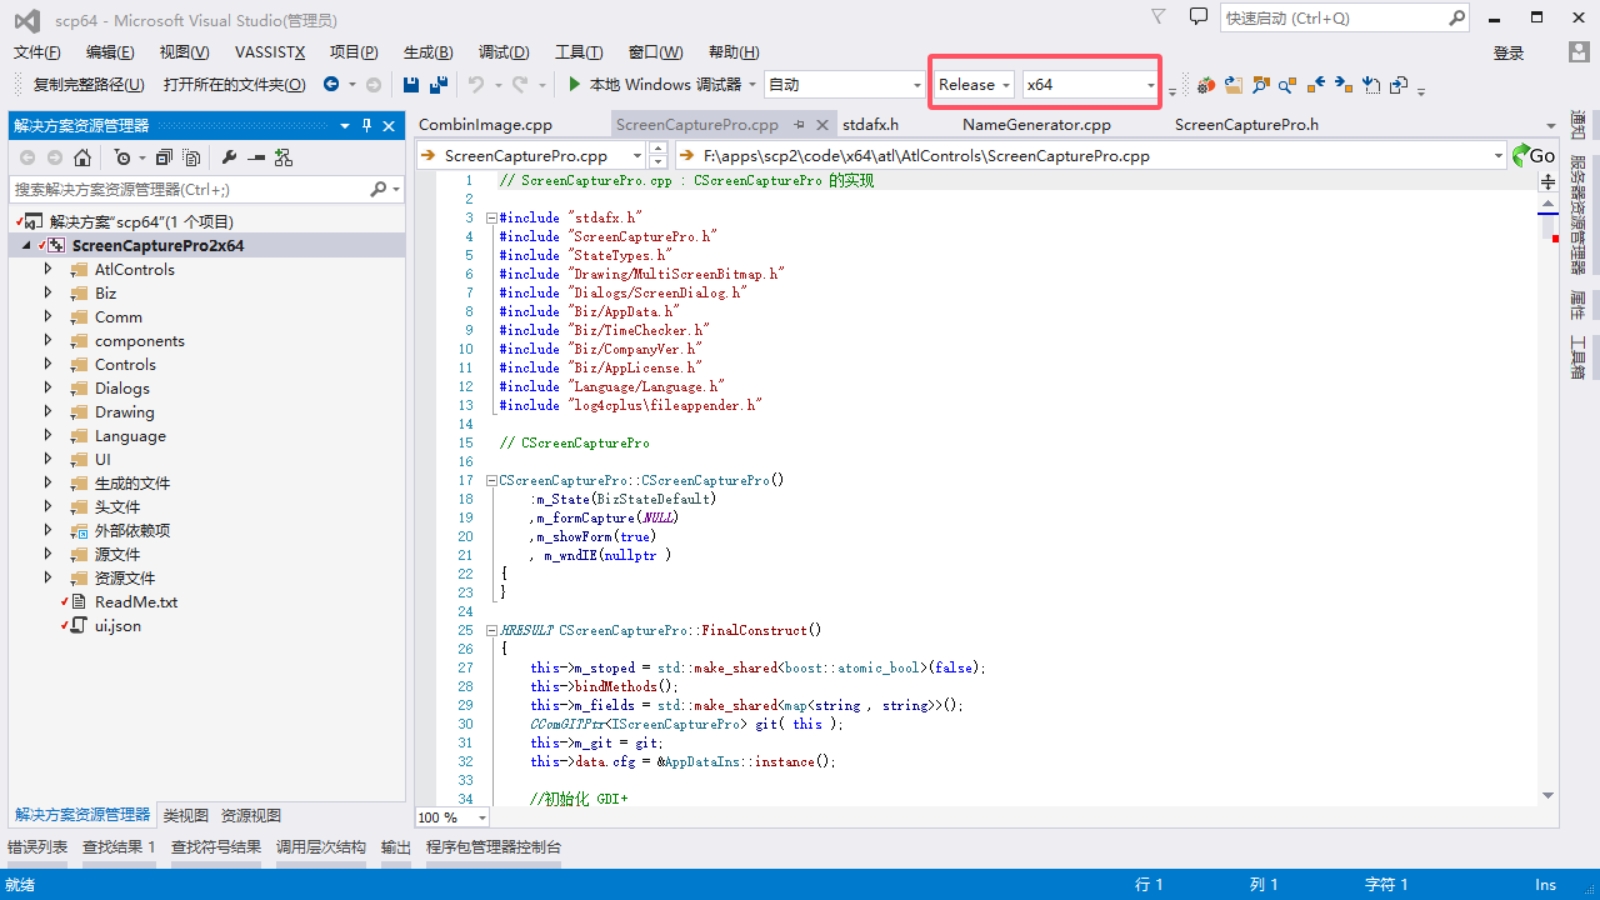Click the 登录 sign-in link
Image resolution: width=1600 pixels, height=900 pixels.
tap(1508, 53)
